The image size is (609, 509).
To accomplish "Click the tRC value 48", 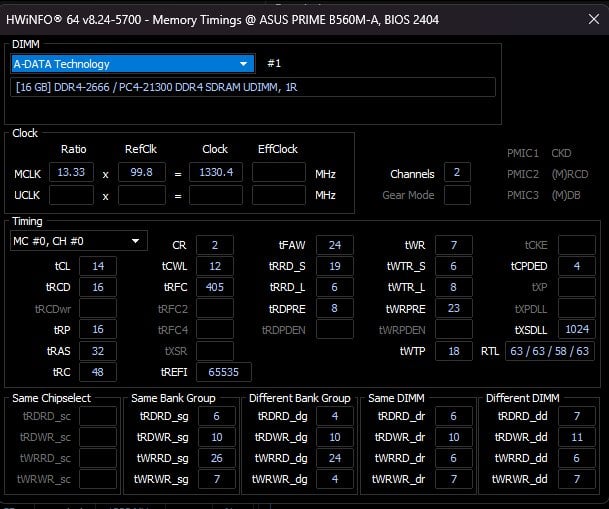I will tap(98, 372).
